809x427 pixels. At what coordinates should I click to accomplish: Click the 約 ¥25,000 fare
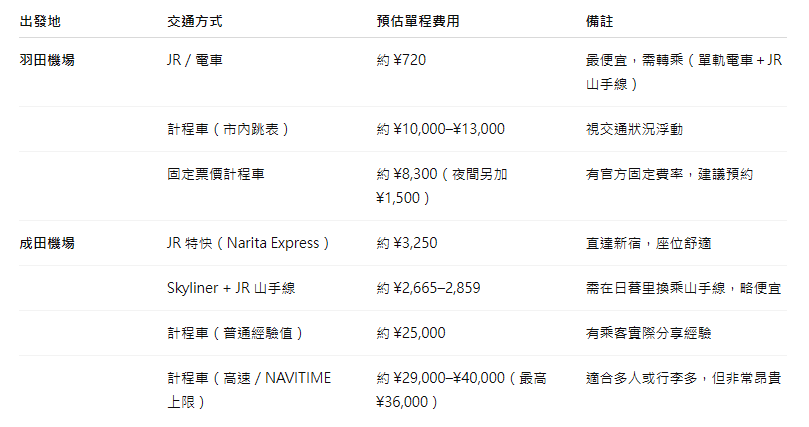411,333
